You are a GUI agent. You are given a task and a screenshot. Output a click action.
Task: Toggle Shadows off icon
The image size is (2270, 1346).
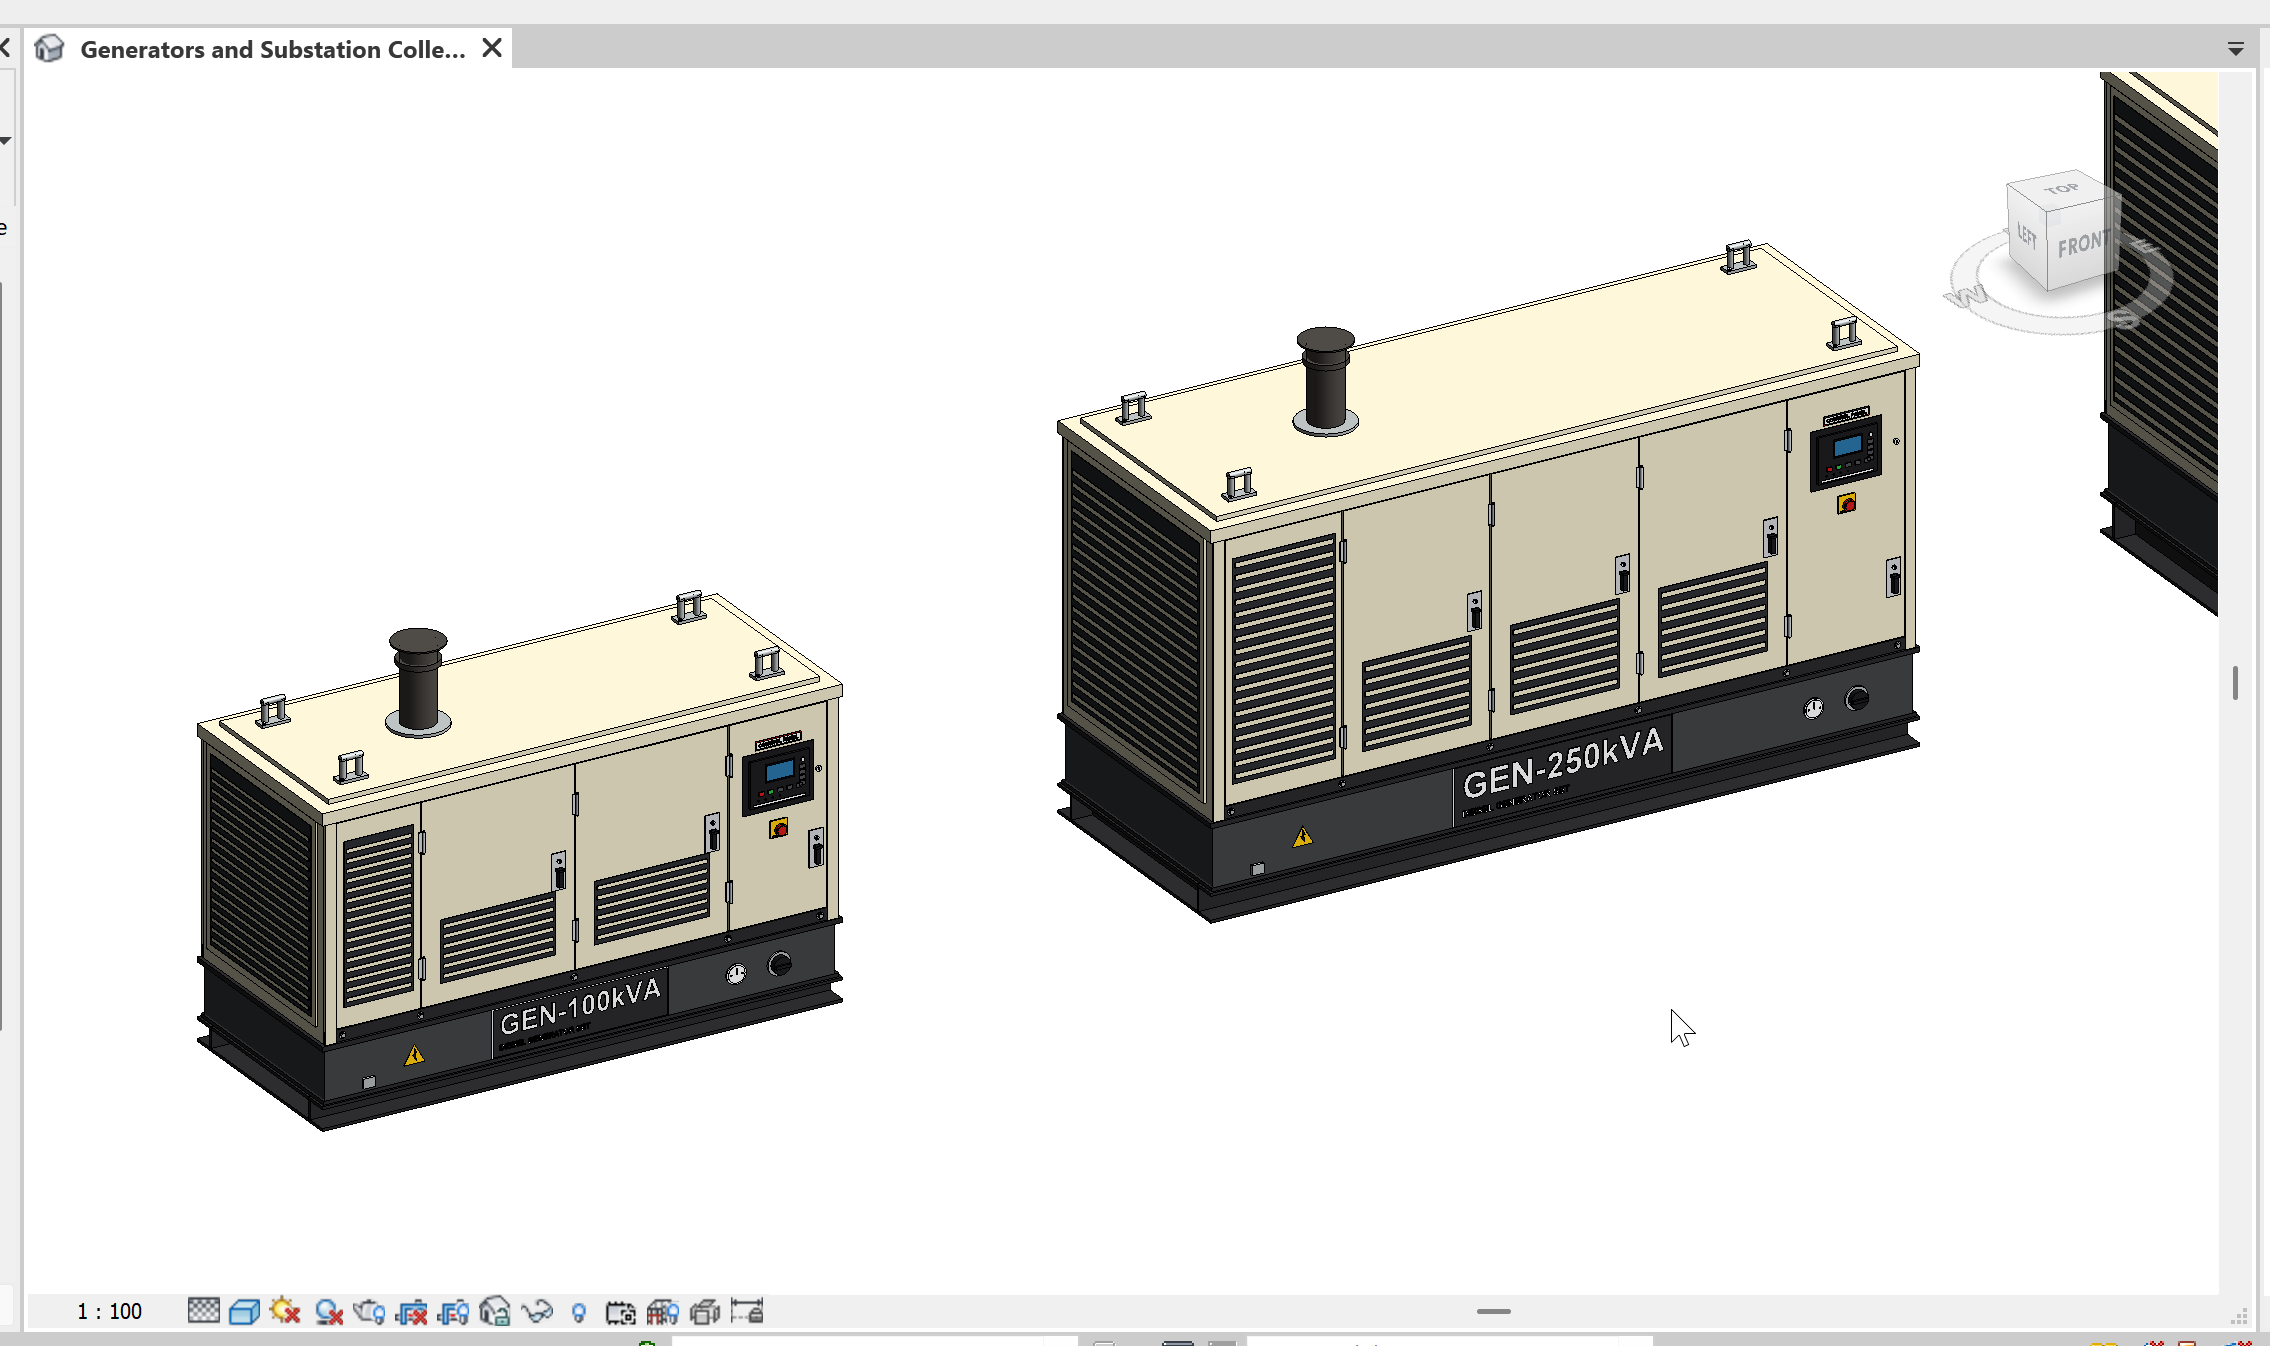(328, 1311)
